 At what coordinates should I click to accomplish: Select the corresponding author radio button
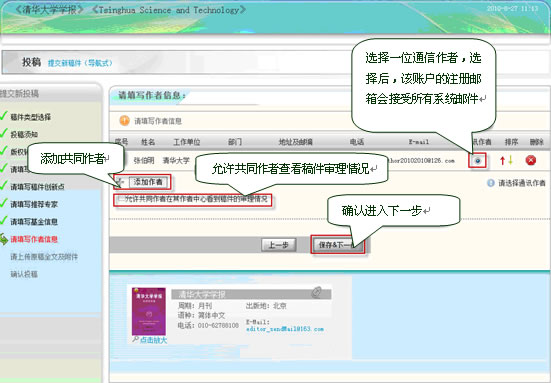click(477, 161)
